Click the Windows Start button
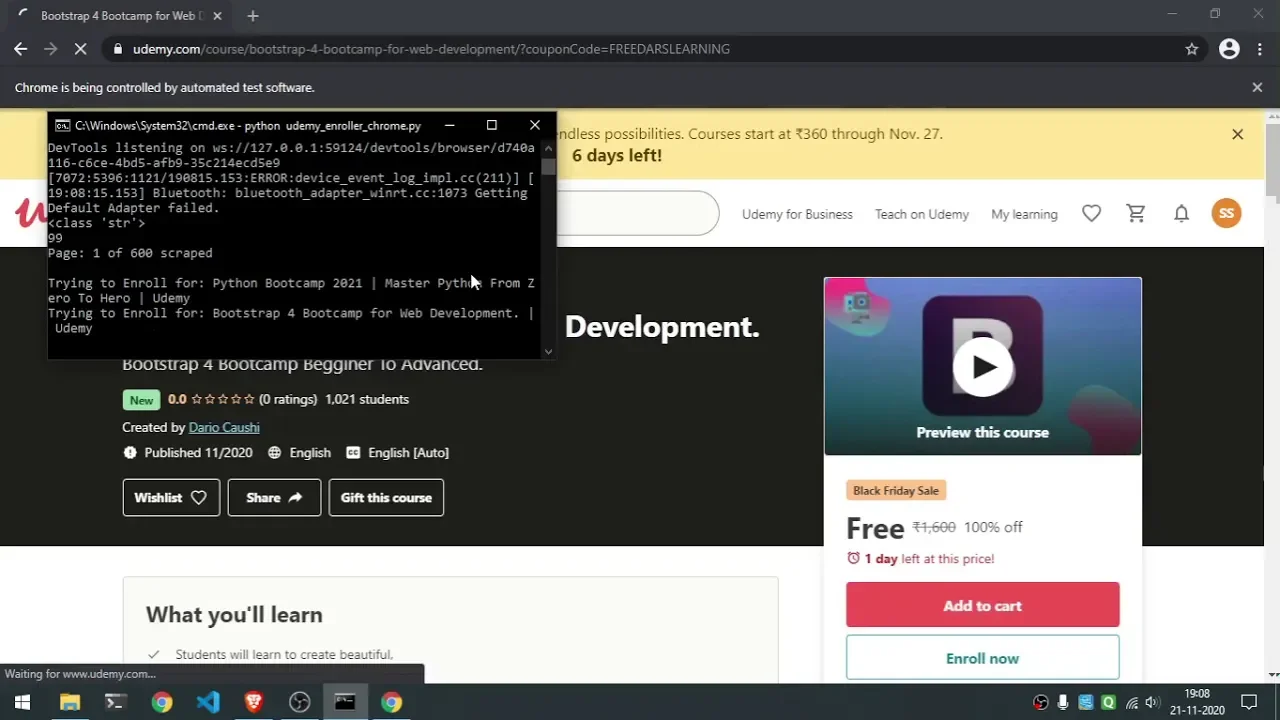The width and height of the screenshot is (1280, 720). pyautogui.click(x=22, y=702)
